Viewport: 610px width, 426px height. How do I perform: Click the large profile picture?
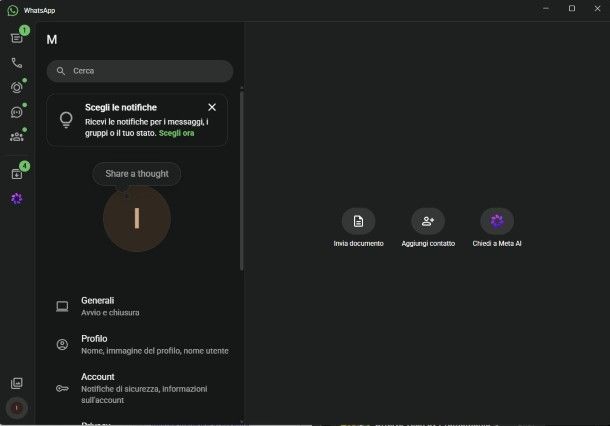[137, 218]
